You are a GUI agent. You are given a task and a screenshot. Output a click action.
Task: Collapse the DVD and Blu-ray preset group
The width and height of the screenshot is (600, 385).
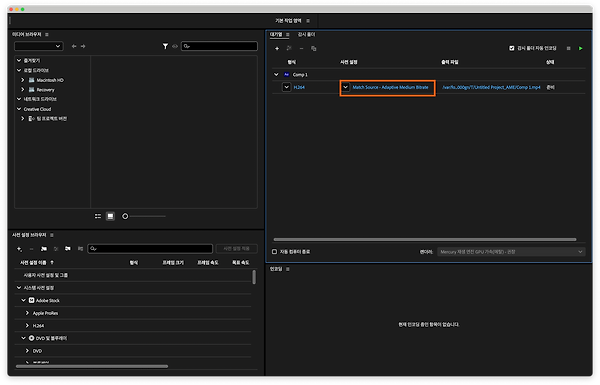tap(23, 339)
